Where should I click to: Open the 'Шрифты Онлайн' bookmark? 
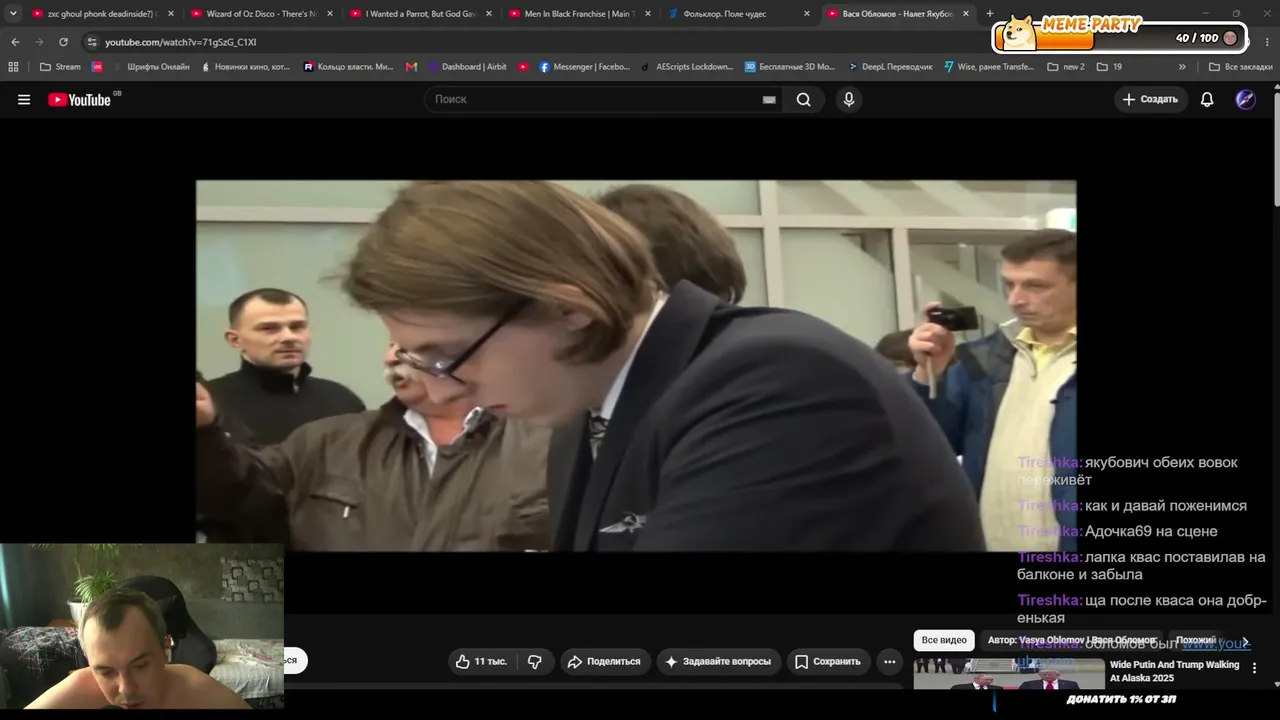click(150, 67)
